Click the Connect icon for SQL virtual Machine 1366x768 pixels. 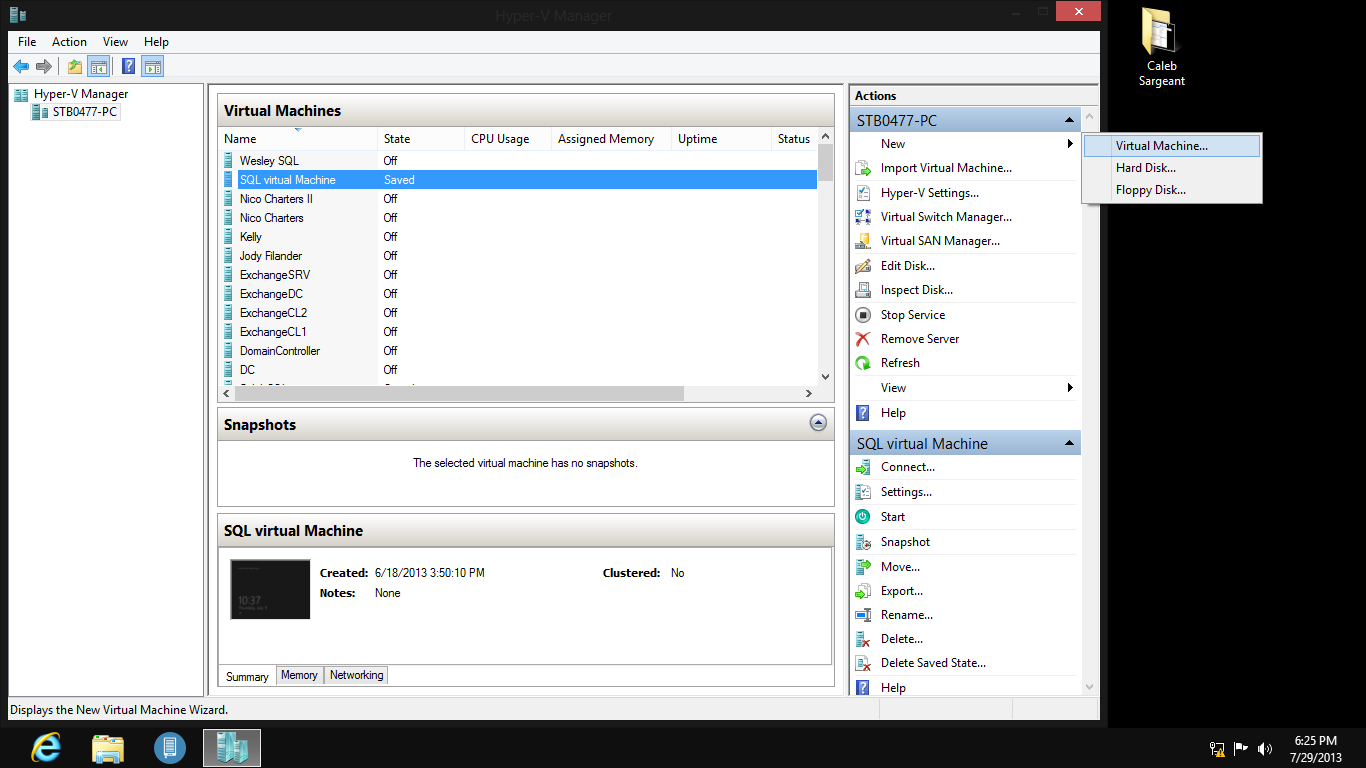click(x=863, y=467)
